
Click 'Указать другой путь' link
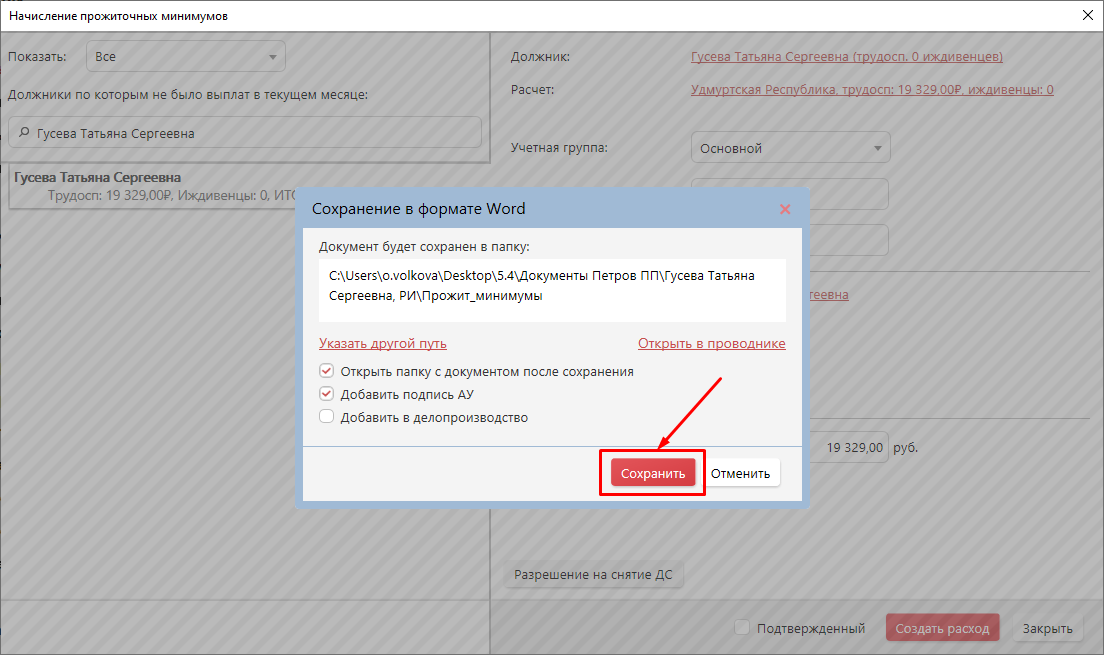point(382,343)
